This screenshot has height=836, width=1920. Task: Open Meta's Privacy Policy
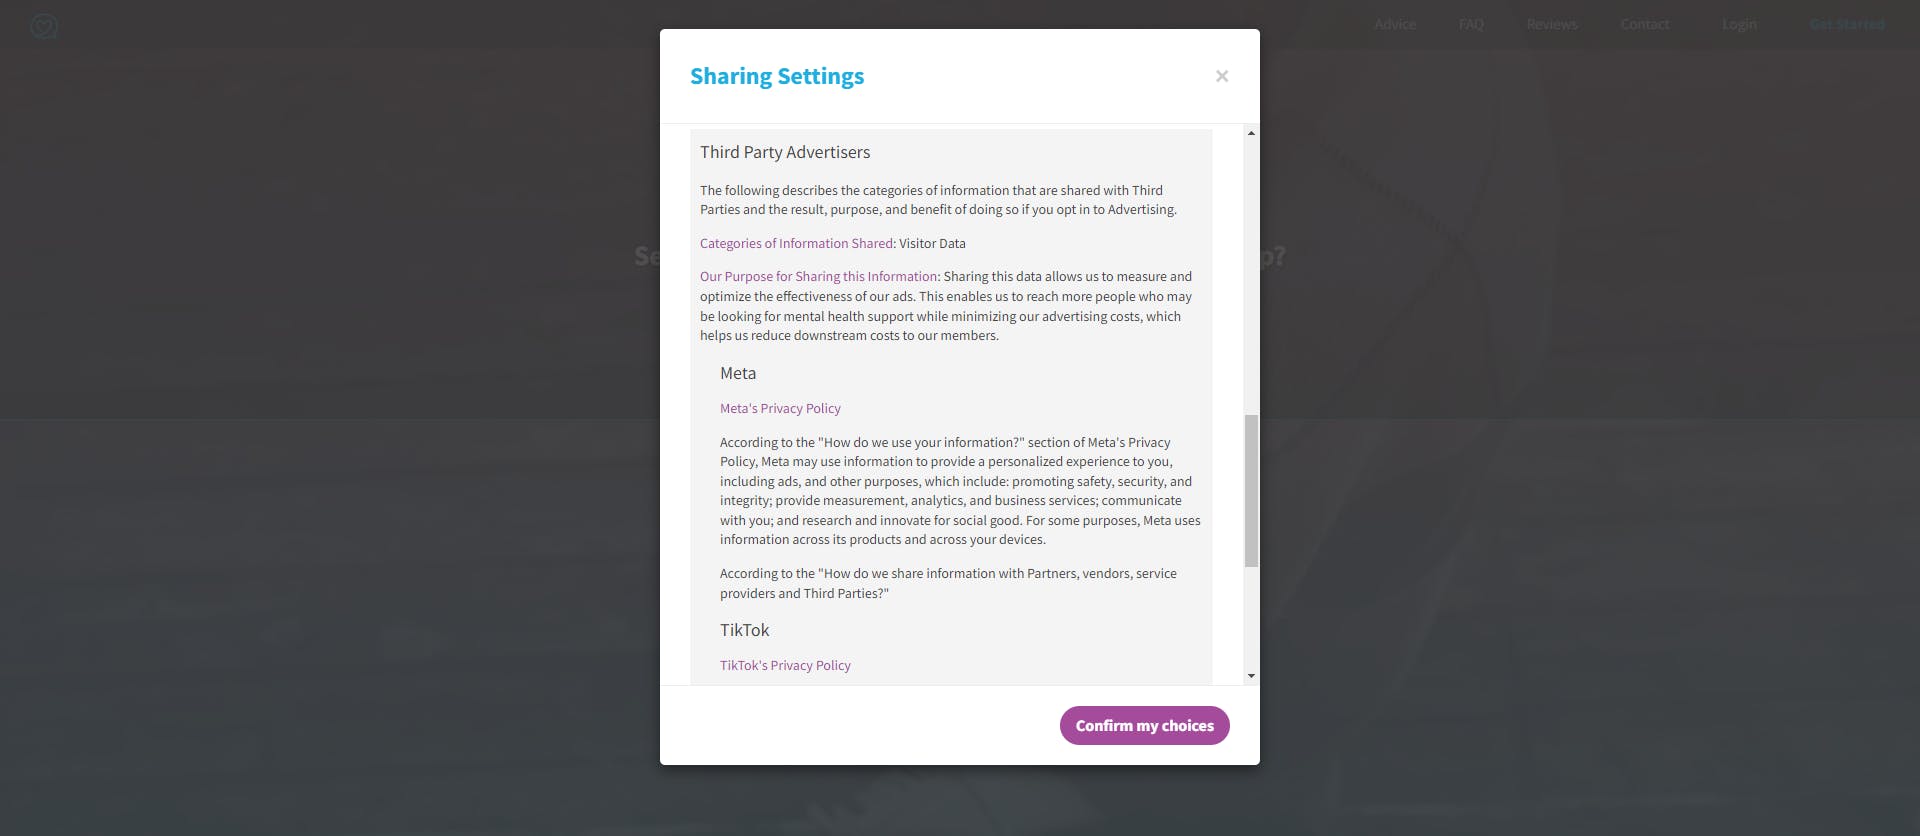point(780,408)
